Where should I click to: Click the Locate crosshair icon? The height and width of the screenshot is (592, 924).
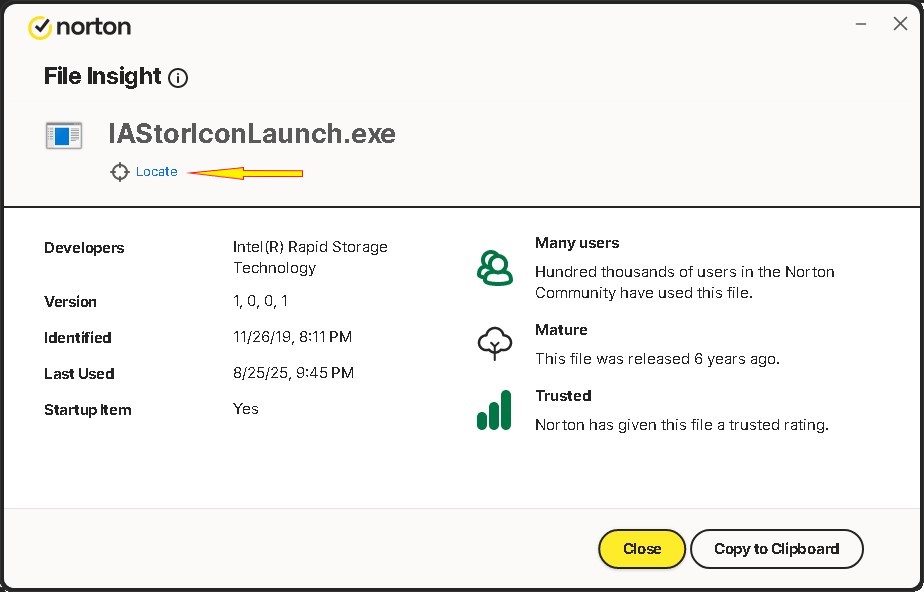120,172
